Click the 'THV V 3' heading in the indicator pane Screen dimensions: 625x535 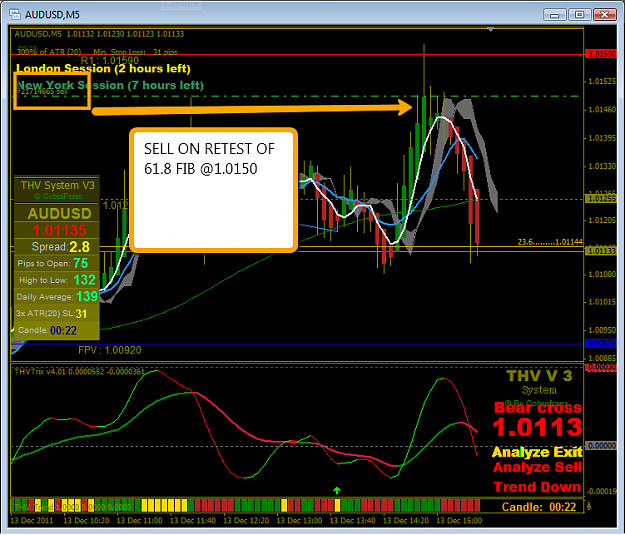[539, 376]
